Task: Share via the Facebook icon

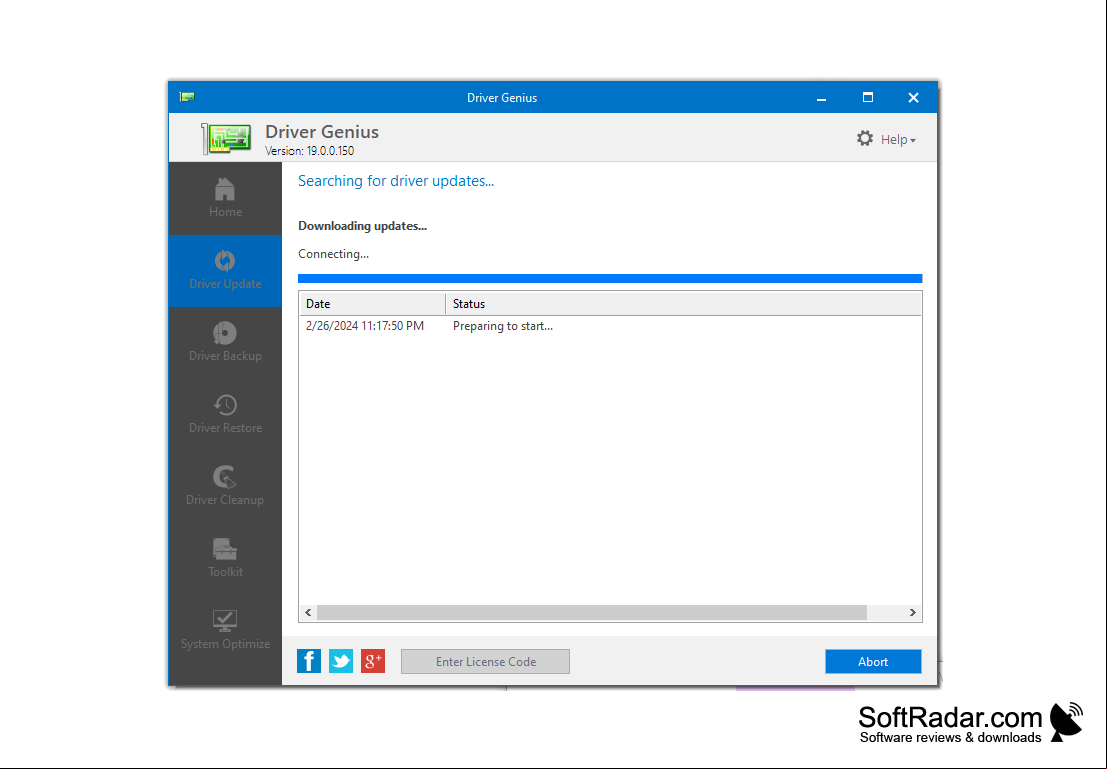Action: coord(309,661)
